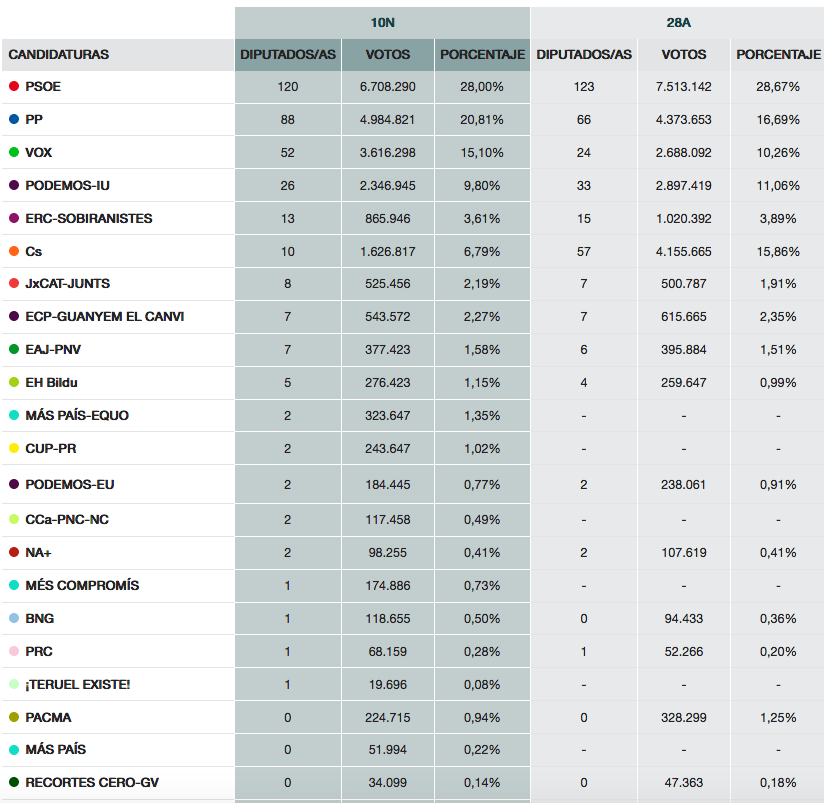Click ERC-SOBIRANISTES 28A votes 1.020.392

pos(684,219)
